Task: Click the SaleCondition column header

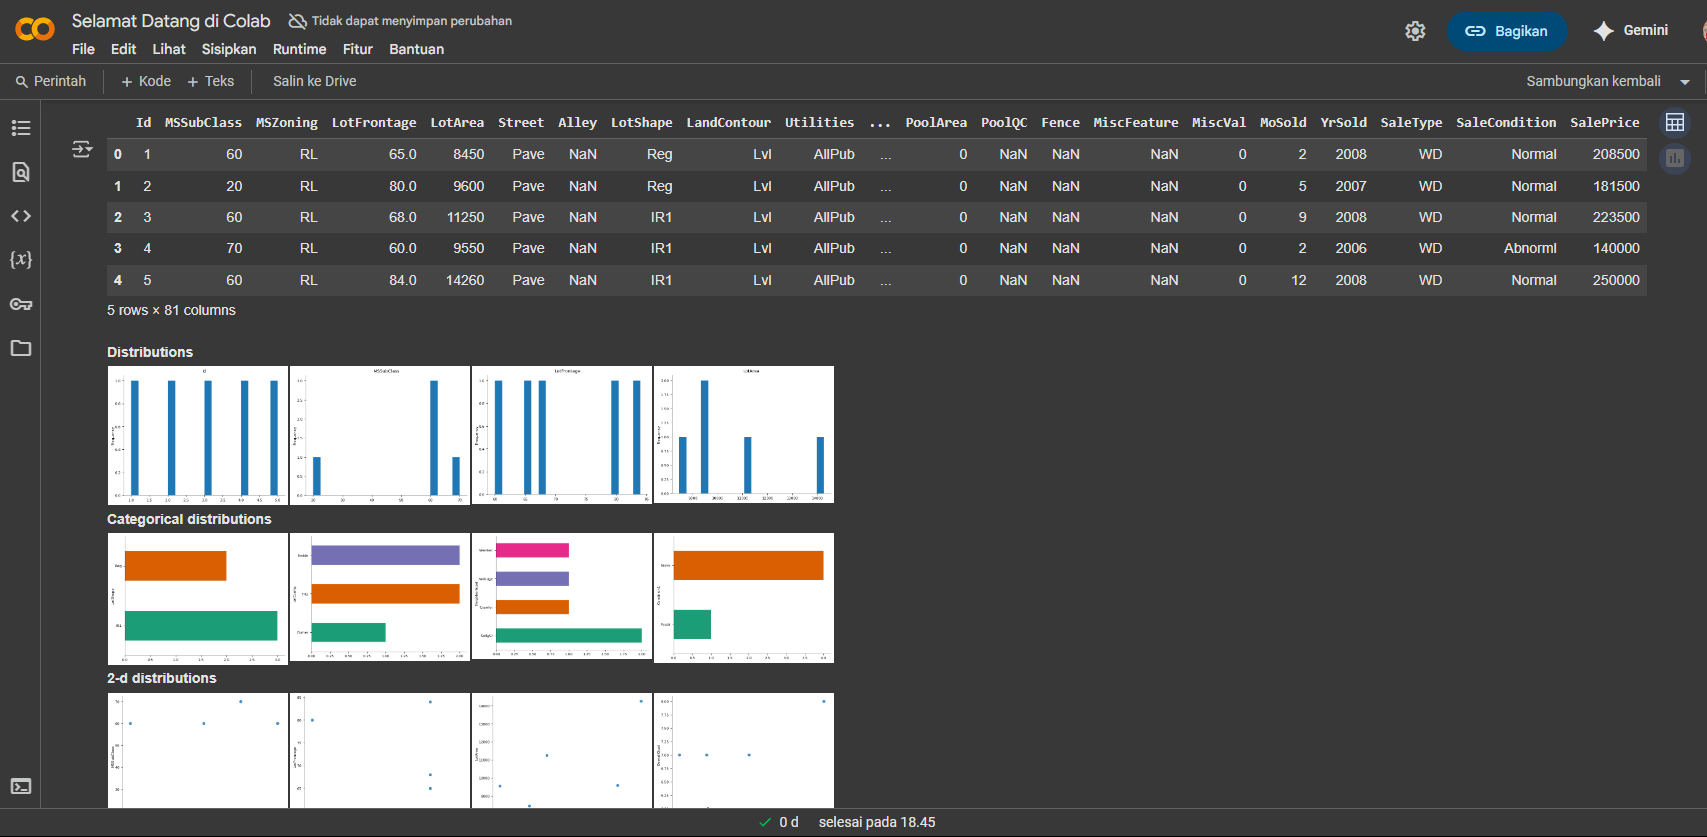Action: click(1506, 122)
